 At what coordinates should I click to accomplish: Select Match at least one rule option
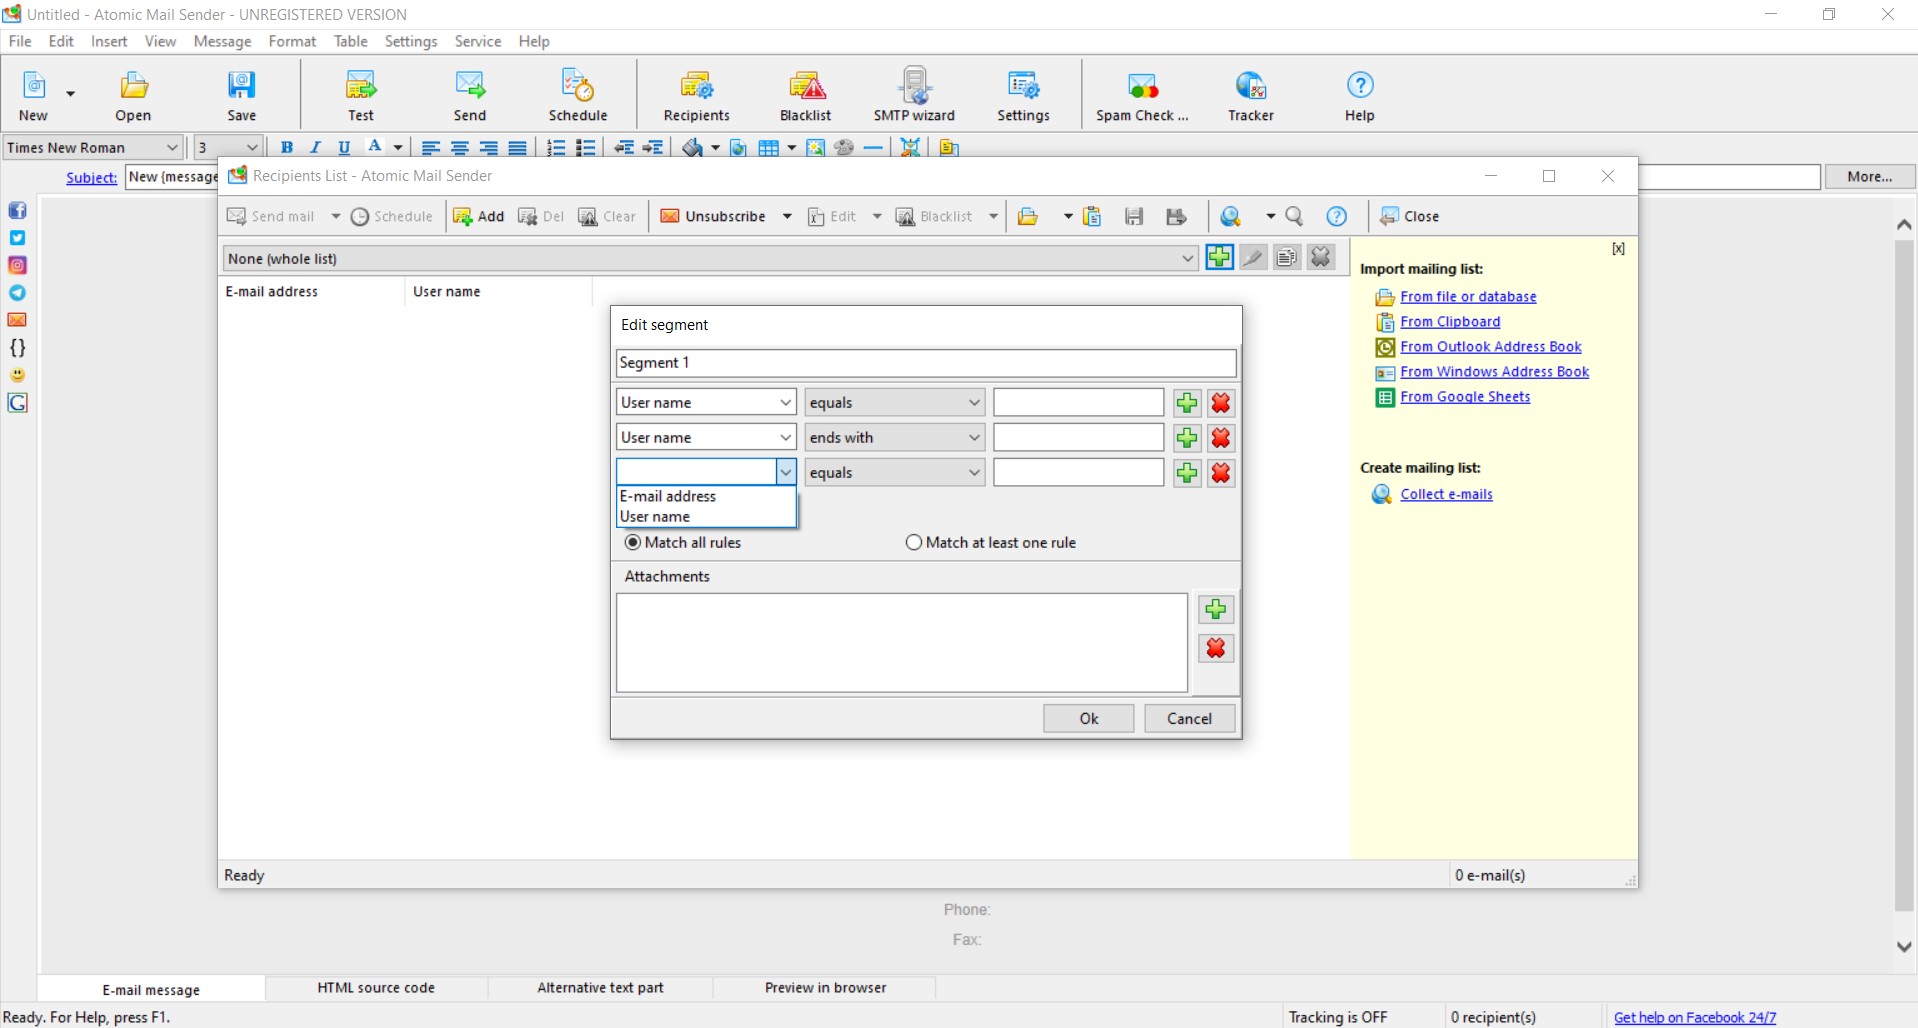991,543
